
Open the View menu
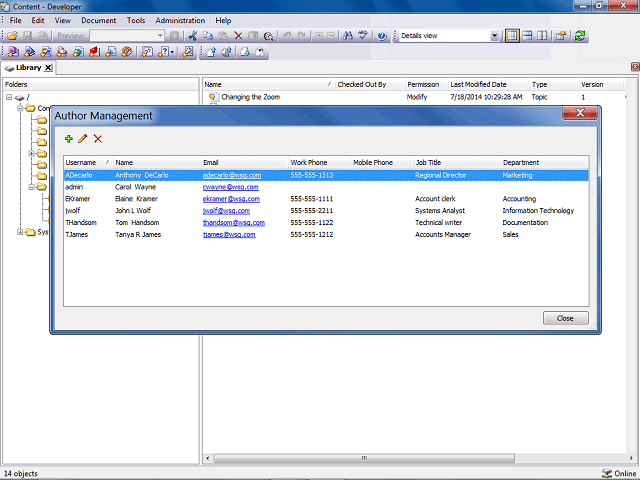62,20
